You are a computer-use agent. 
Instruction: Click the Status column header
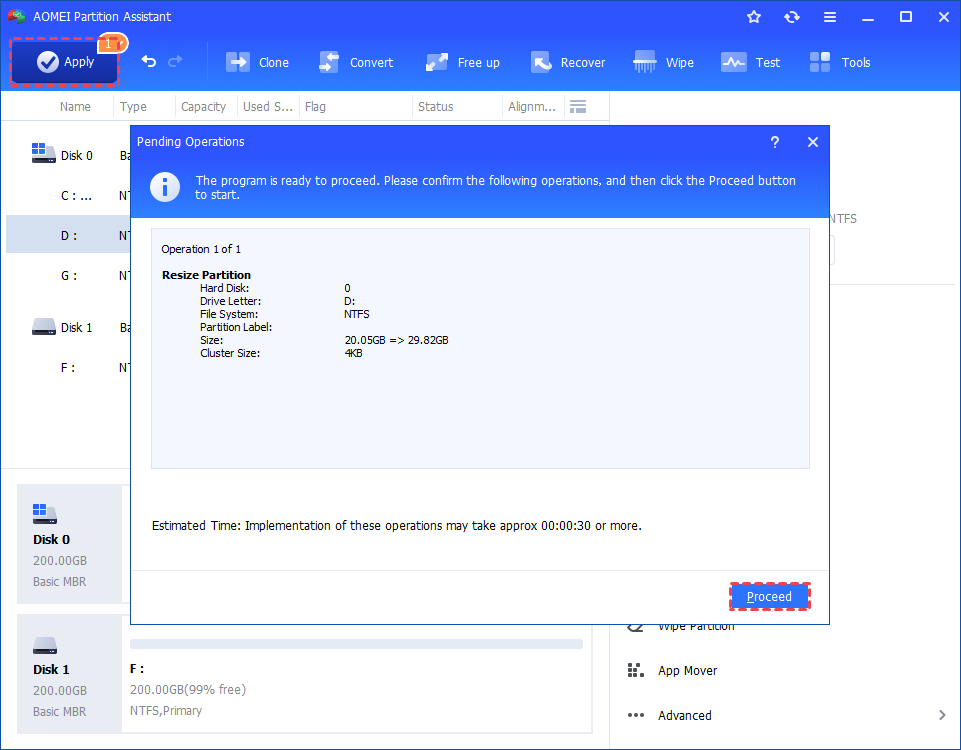(x=436, y=107)
